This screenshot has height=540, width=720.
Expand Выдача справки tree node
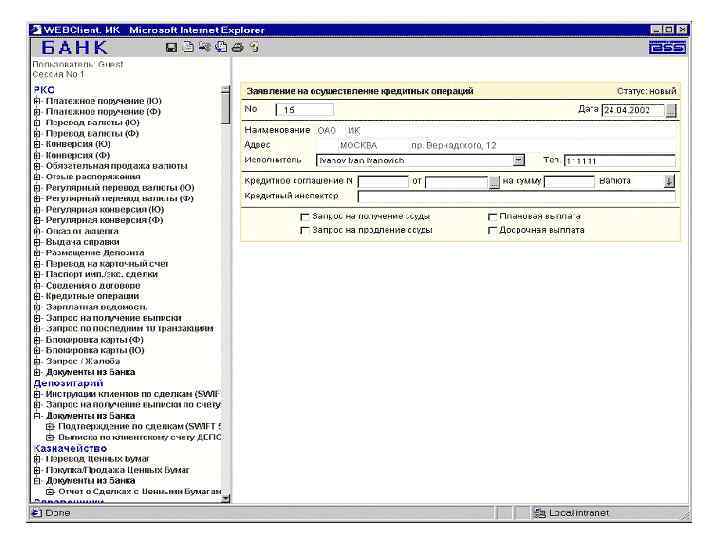(37, 242)
